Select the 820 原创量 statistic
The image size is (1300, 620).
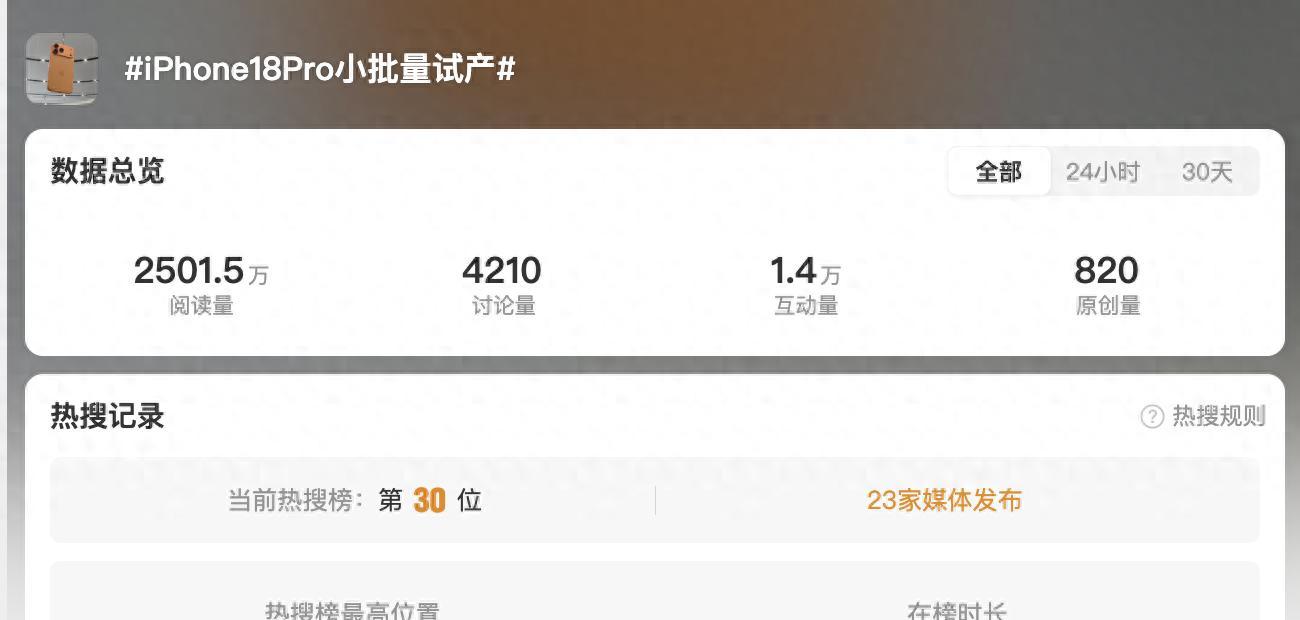pyautogui.click(x=1107, y=285)
